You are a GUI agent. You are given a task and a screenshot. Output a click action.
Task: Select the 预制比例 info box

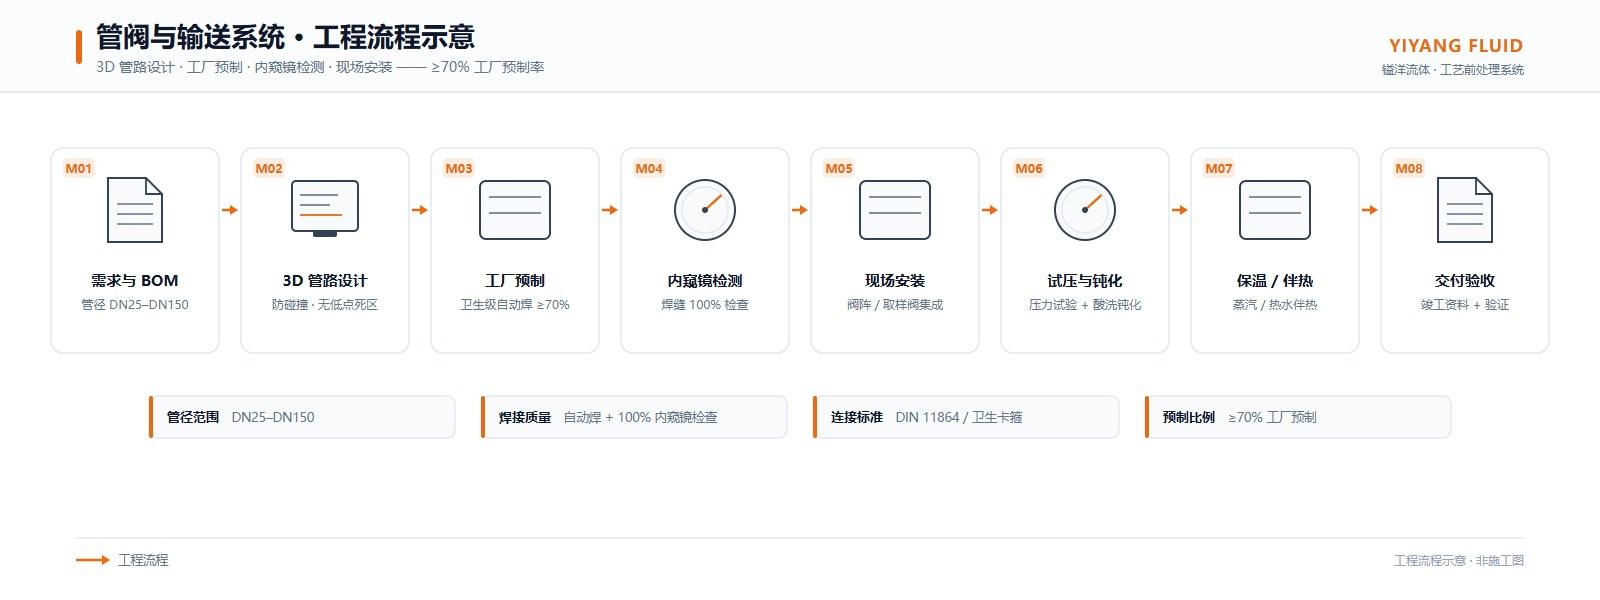[1298, 417]
